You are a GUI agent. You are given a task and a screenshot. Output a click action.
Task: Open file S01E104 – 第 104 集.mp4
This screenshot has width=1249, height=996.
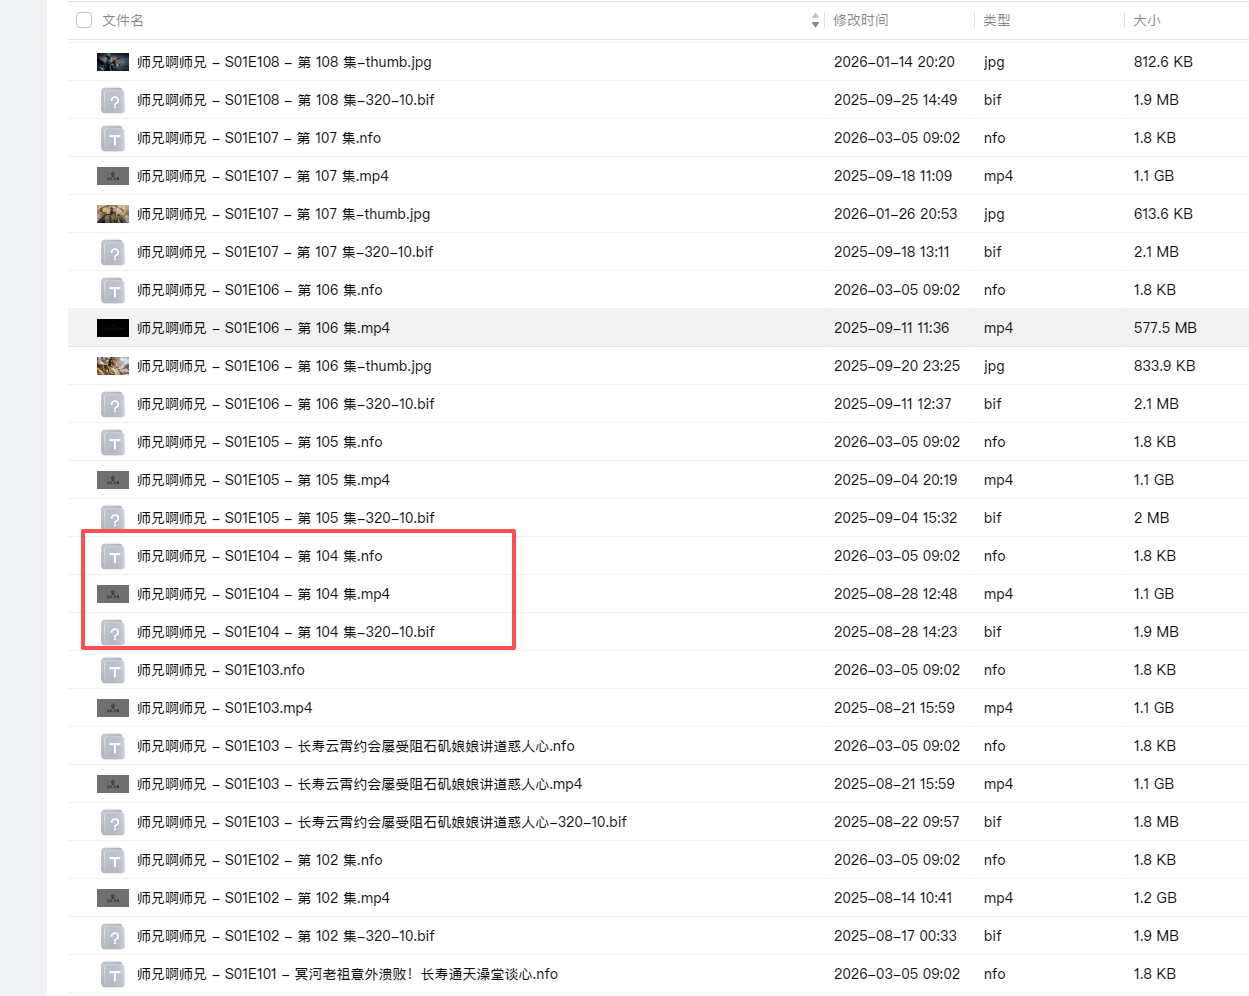click(263, 594)
